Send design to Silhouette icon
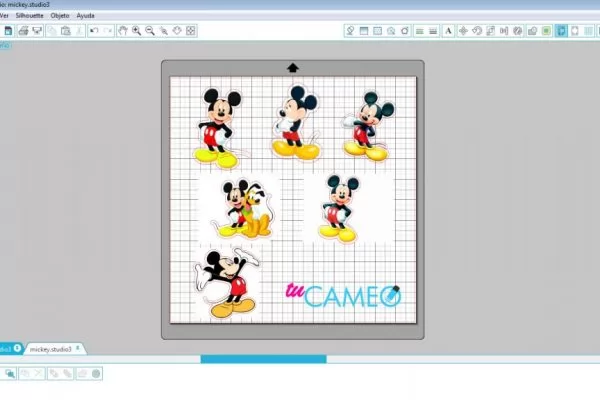 coord(37,31)
